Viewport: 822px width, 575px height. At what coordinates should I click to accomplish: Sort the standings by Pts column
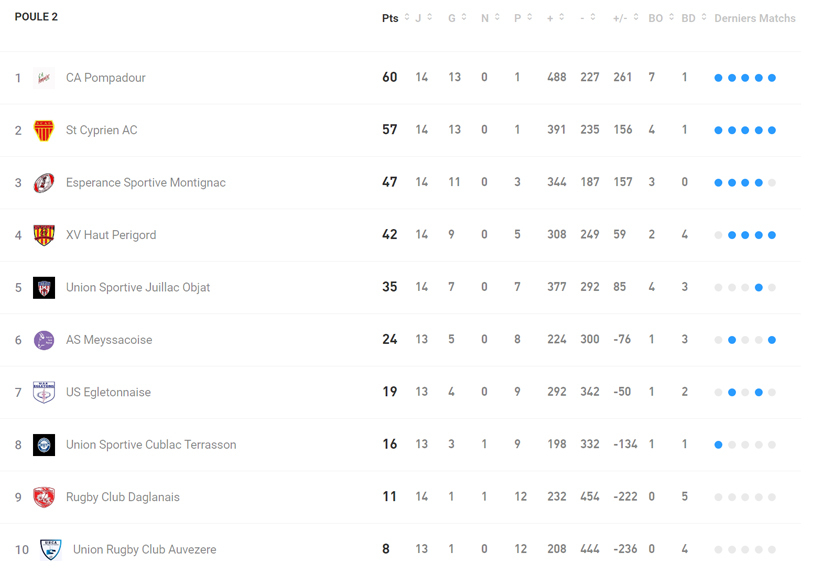[391, 18]
